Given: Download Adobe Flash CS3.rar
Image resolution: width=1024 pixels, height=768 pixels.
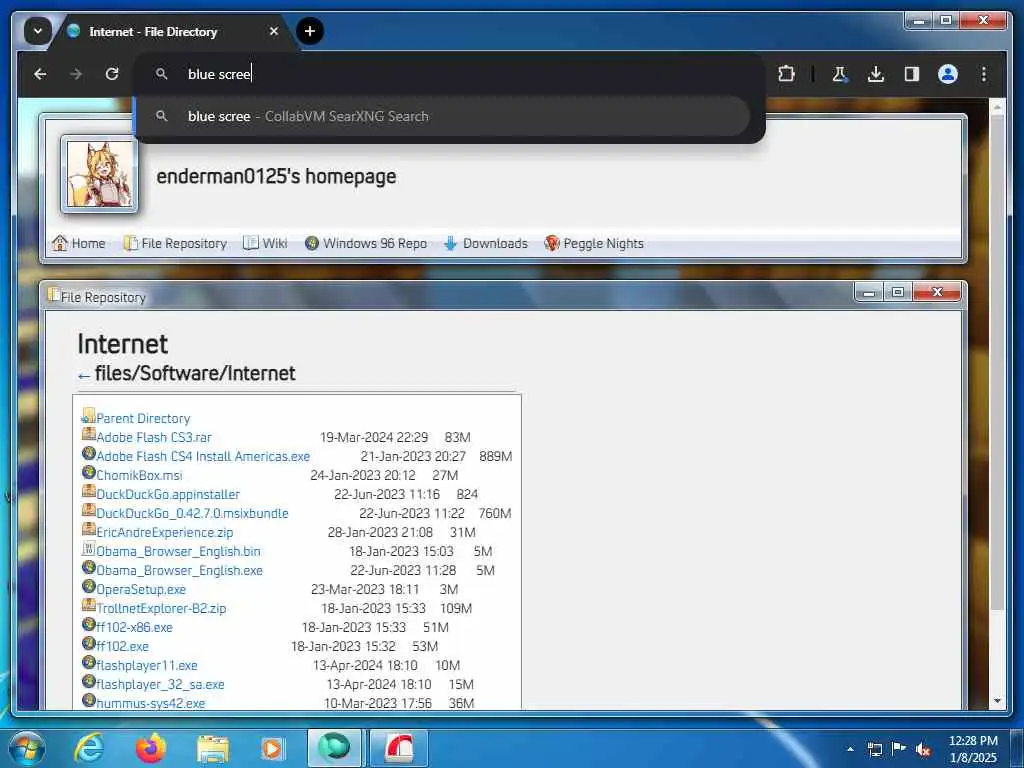Looking at the screenshot, I should (x=154, y=438).
